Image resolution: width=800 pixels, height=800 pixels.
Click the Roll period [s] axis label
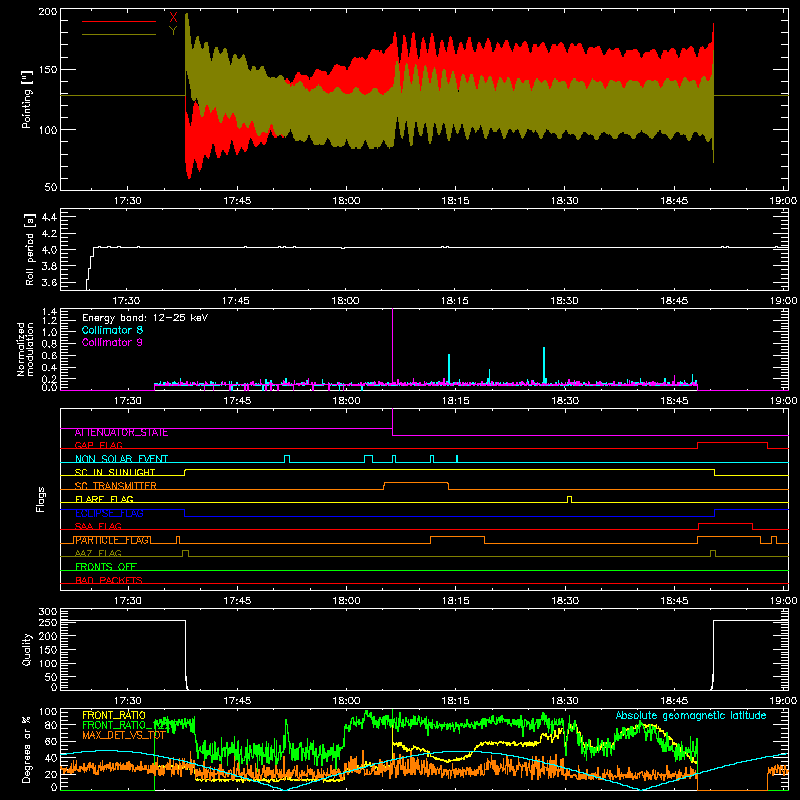coord(29,249)
